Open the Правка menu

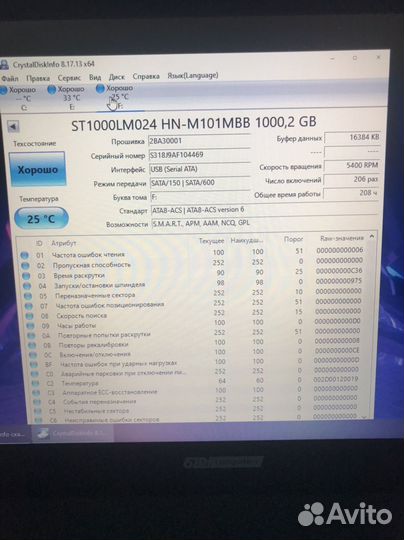point(38,79)
